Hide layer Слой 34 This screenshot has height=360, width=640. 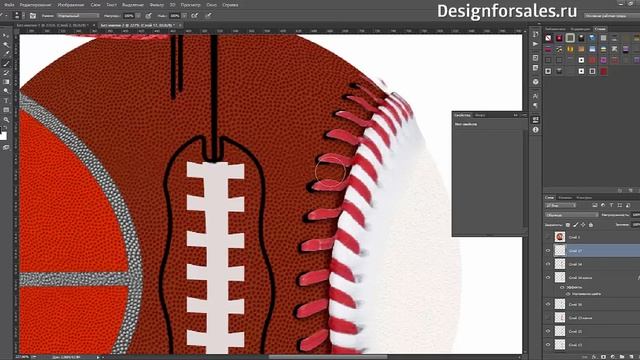pos(548,264)
